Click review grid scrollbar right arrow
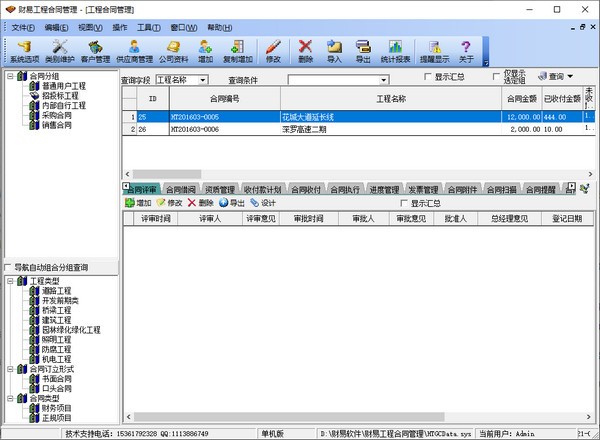The height and width of the screenshot is (440, 600). coord(589,417)
